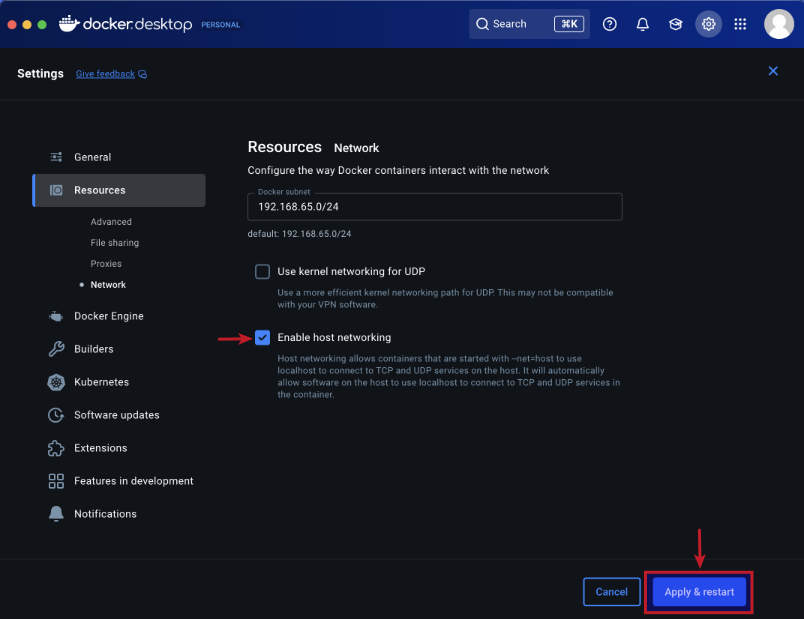
Task: Select the Builders section icon
Action: pyautogui.click(x=56, y=349)
